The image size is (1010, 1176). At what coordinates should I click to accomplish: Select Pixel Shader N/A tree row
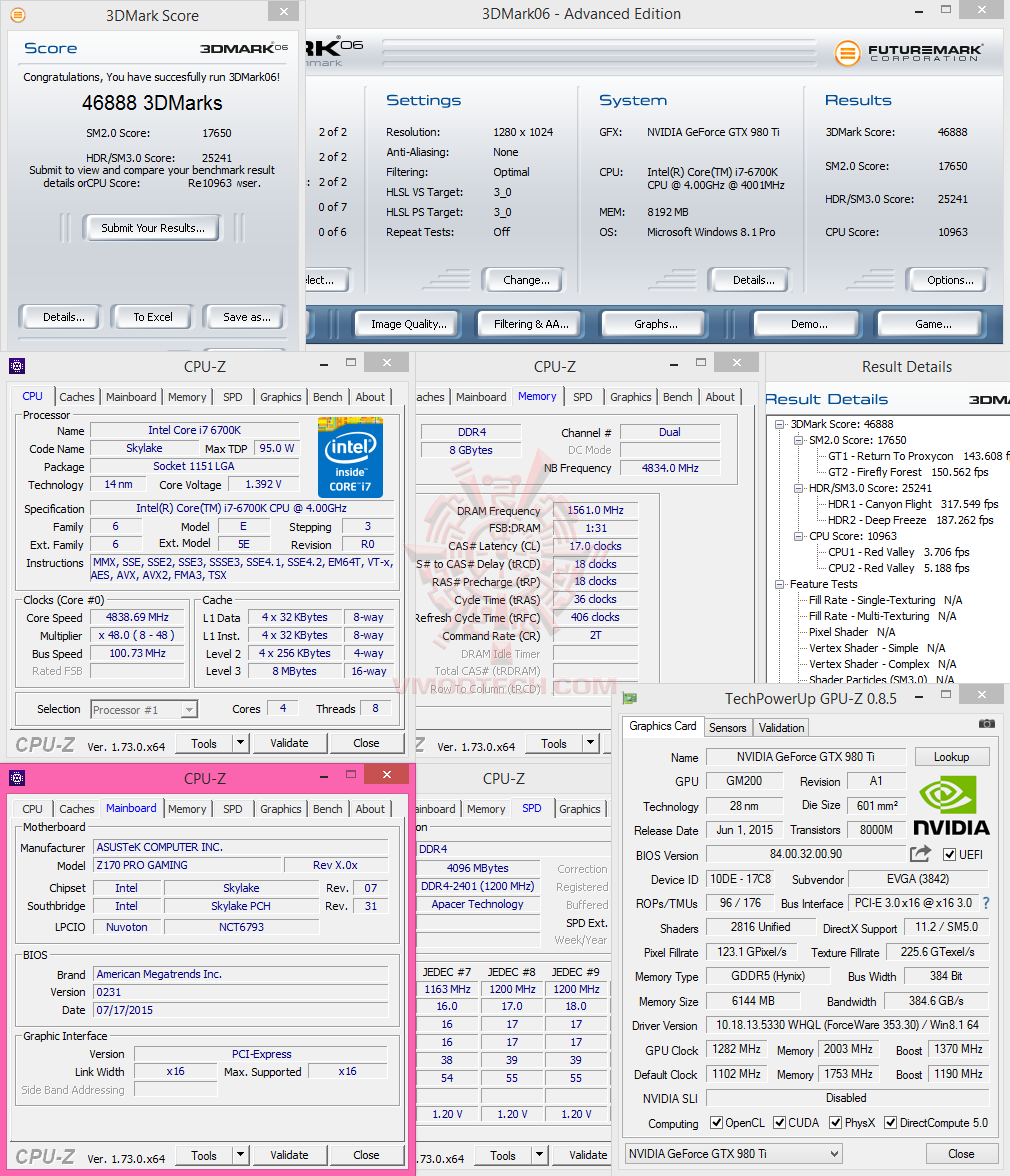point(852,632)
